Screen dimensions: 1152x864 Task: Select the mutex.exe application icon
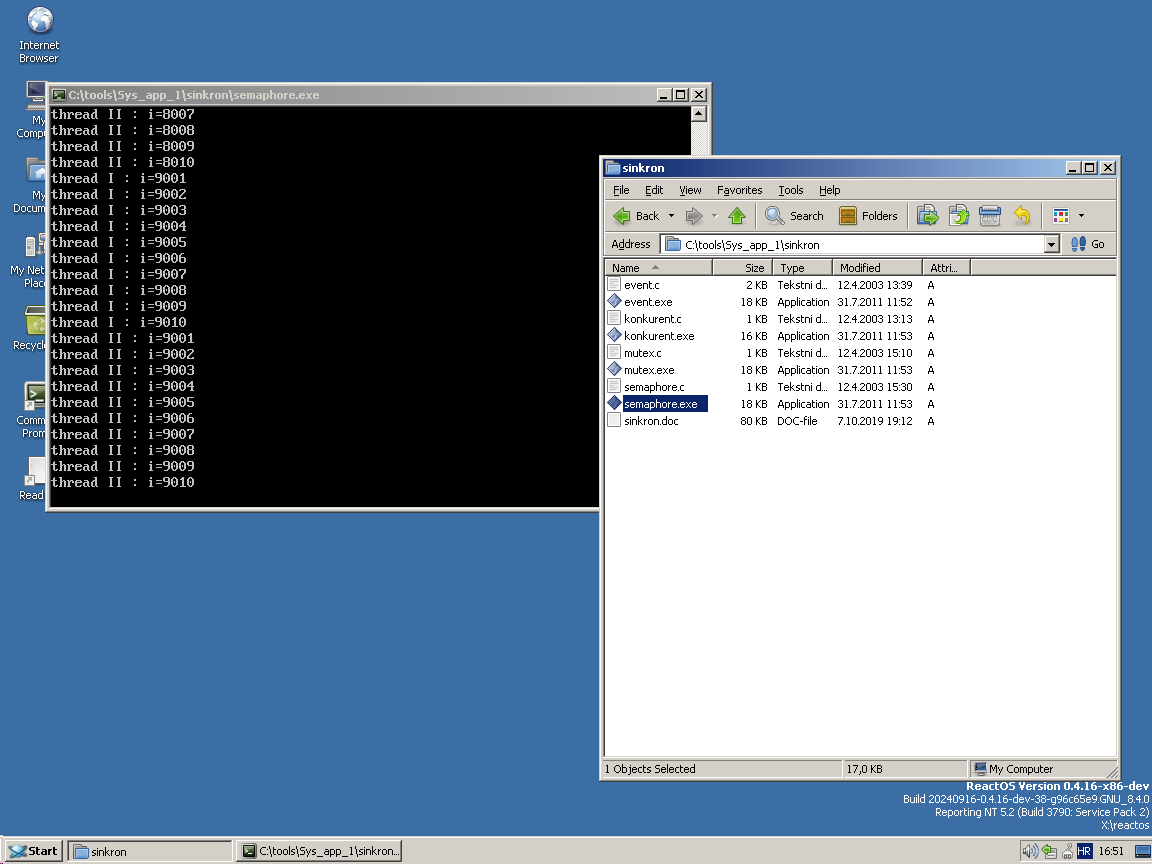tap(614, 369)
